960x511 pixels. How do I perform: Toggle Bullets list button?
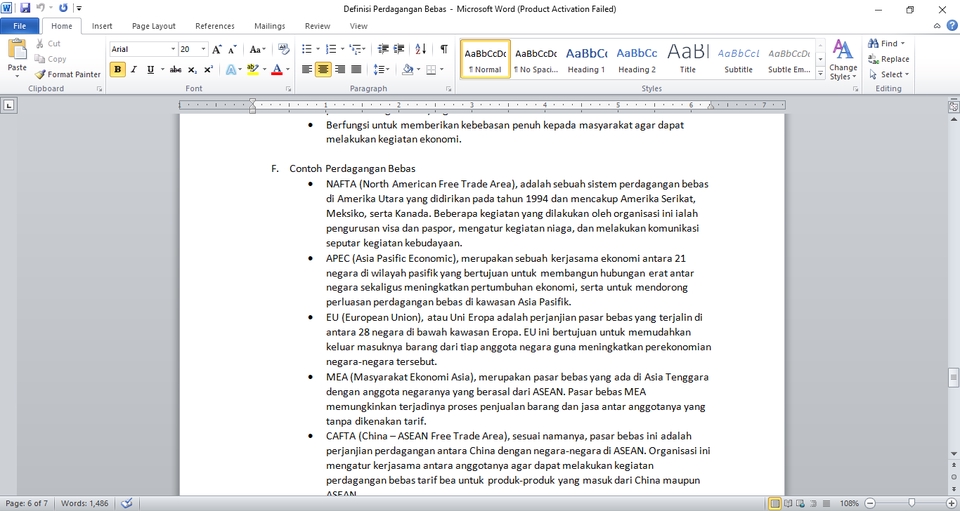click(x=307, y=49)
